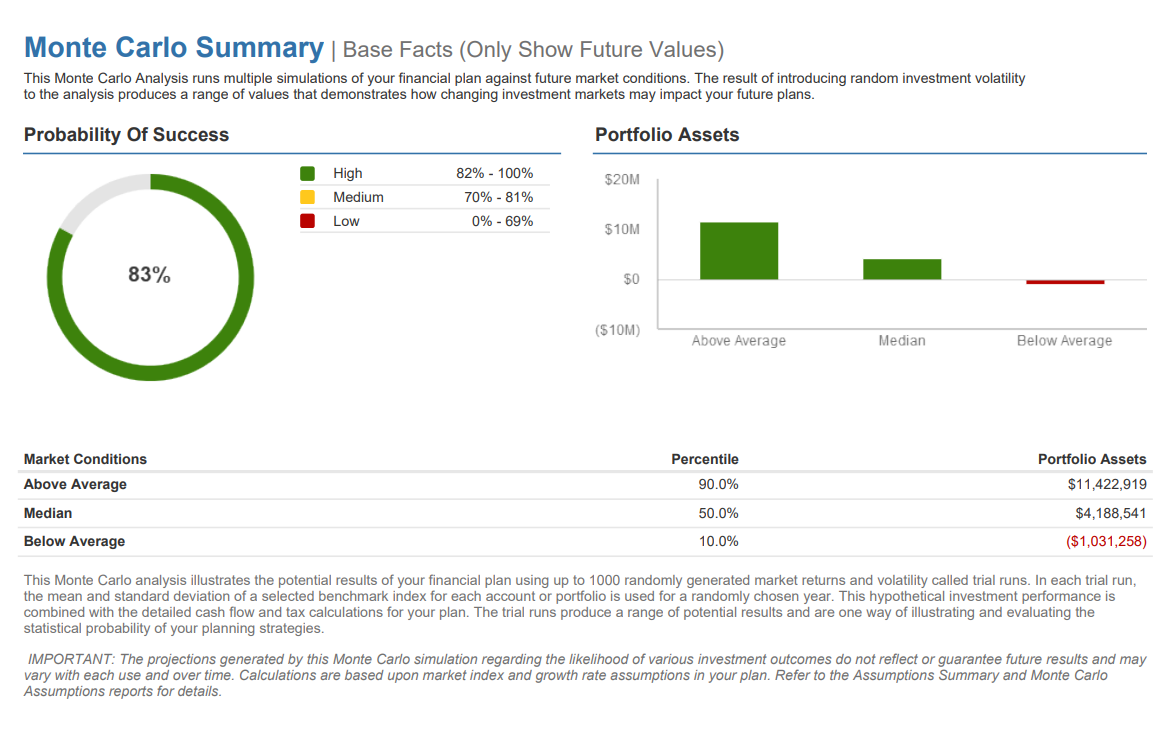Click the green High legend swatch
Screen dimensions: 1170x745
tap(308, 174)
